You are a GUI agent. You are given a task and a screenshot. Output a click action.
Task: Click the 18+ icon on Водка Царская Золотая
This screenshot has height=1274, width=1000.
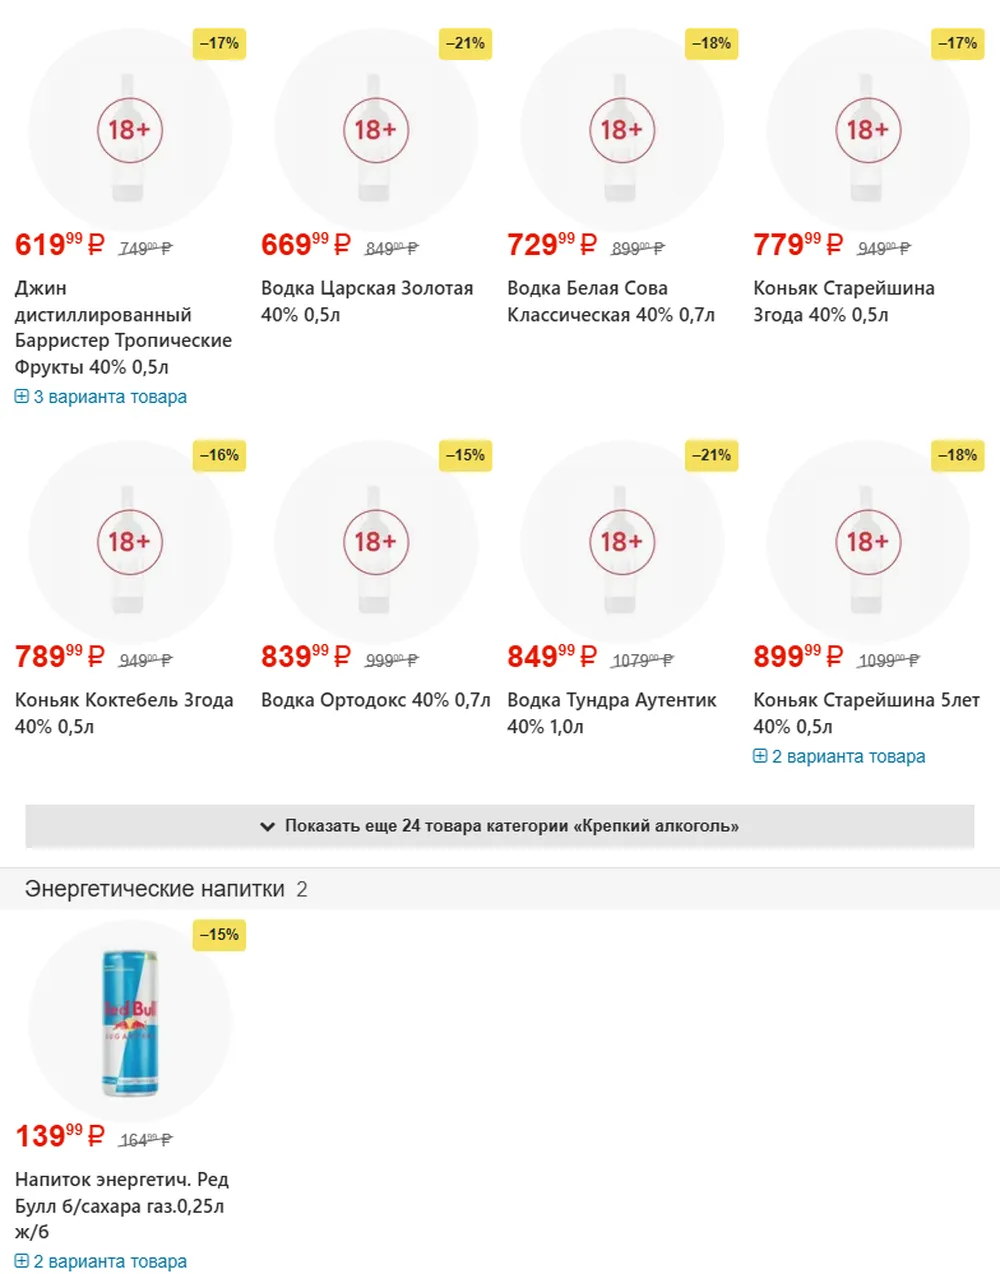(375, 130)
